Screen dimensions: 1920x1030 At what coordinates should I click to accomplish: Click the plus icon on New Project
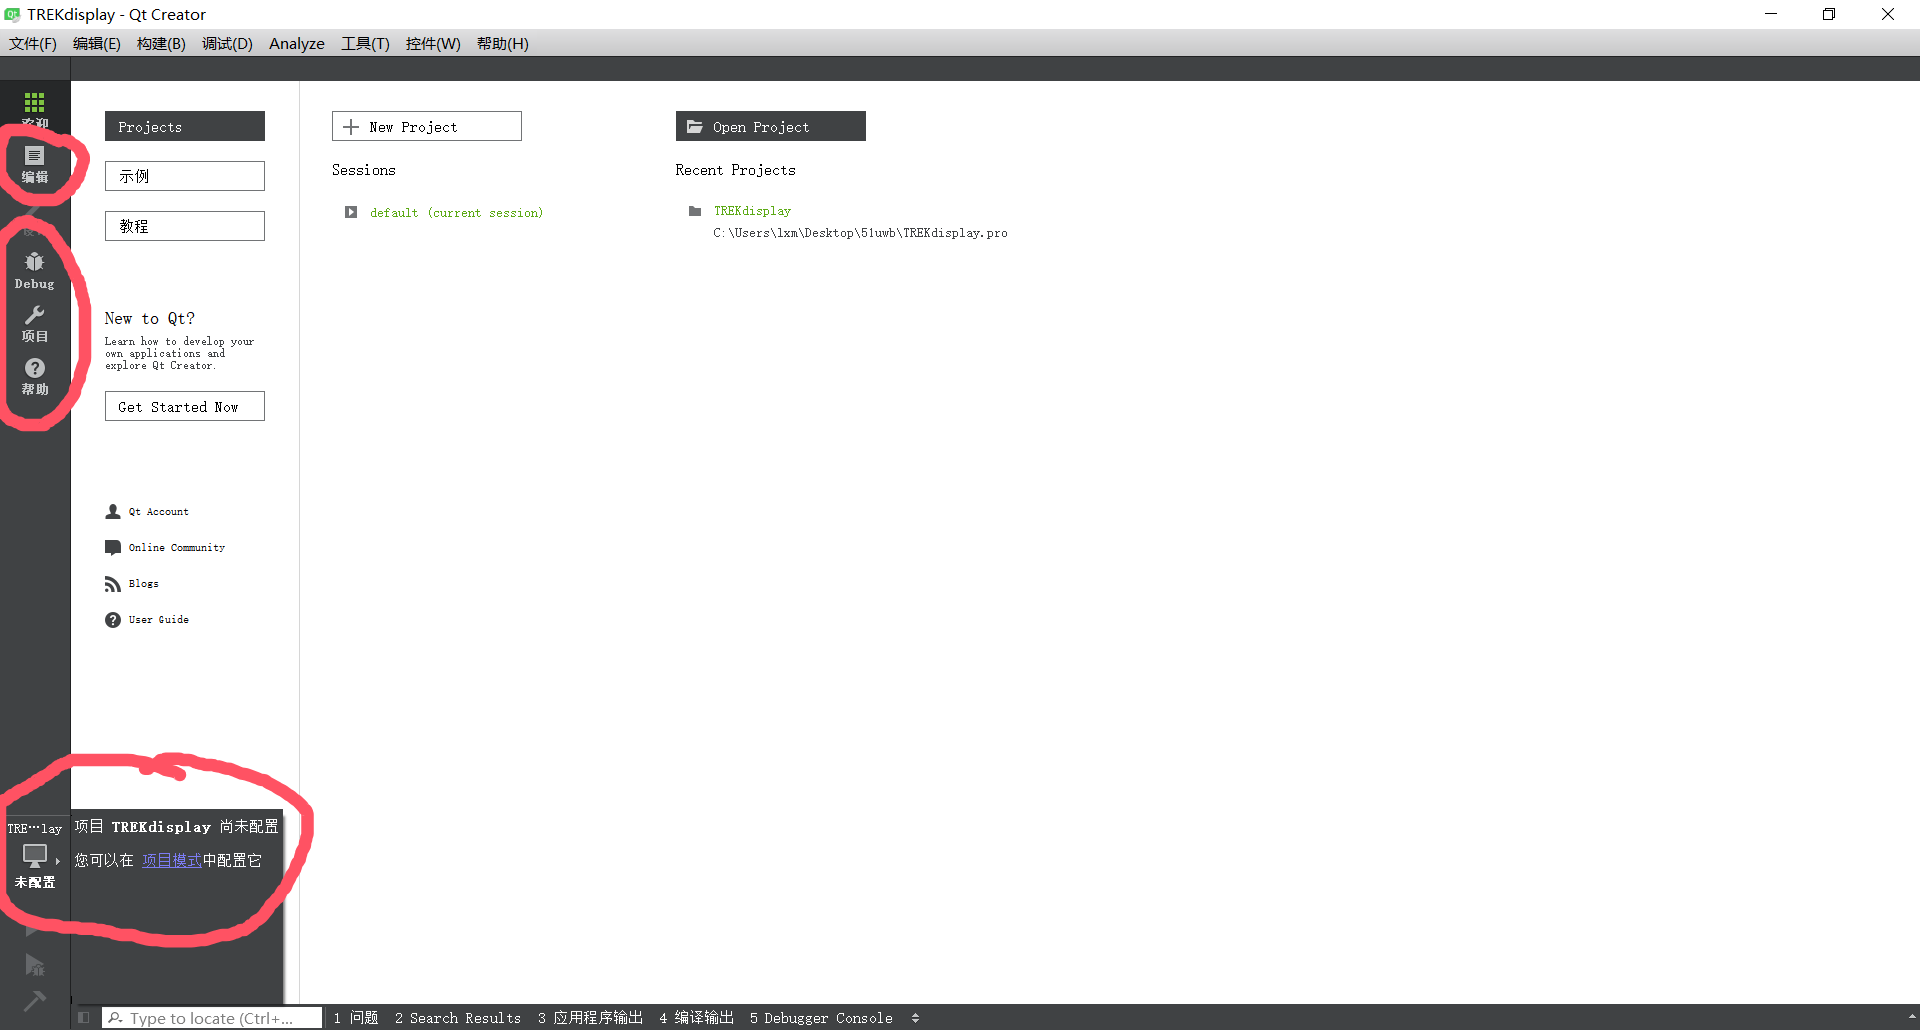coord(351,127)
